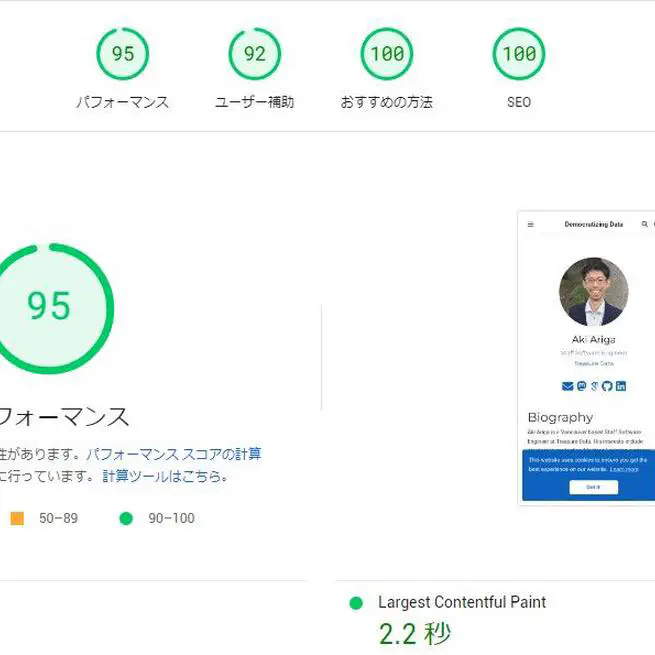Image resolution: width=655 pixels, height=655 pixels.
Task: Click the Got it cookie banner button
Action: click(x=593, y=487)
